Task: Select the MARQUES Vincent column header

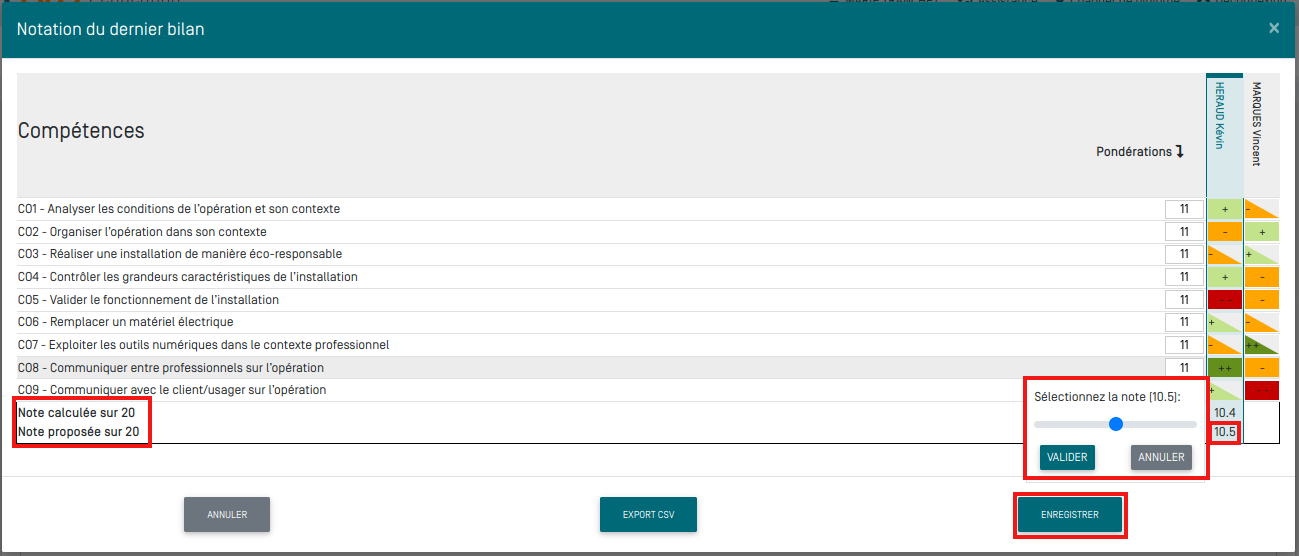Action: (x=1262, y=135)
